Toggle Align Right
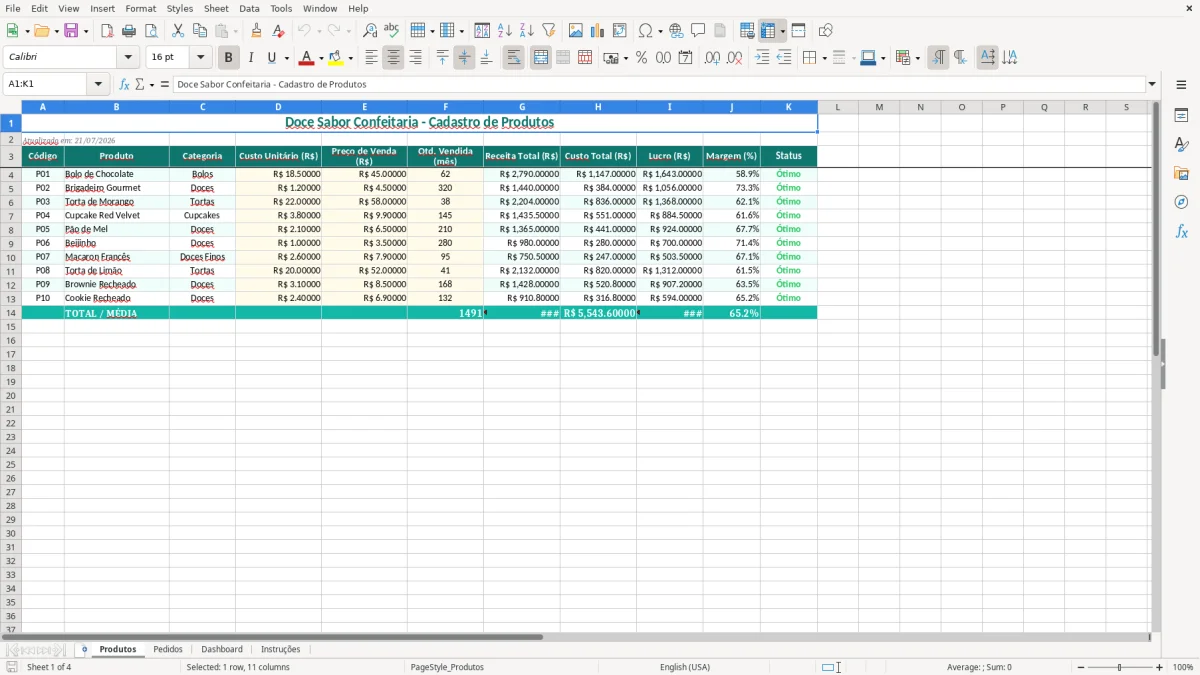The image size is (1200, 675). pyautogui.click(x=415, y=58)
